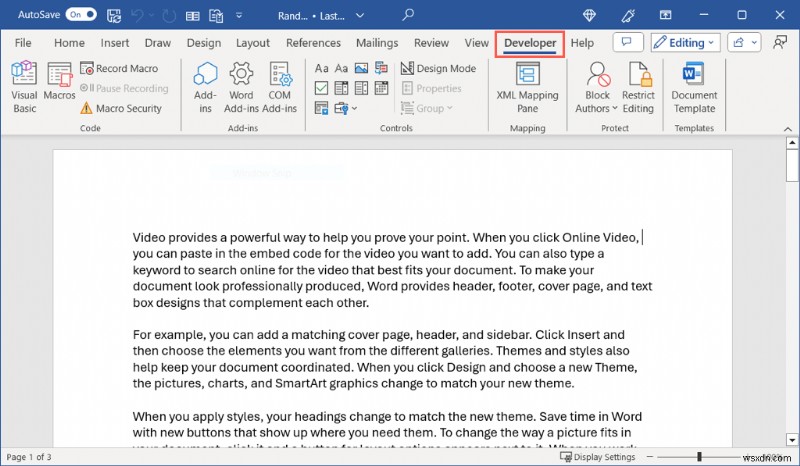Open the Editing mode dropdown
Image resolution: width=800 pixels, height=466 pixels.
pyautogui.click(x=686, y=42)
